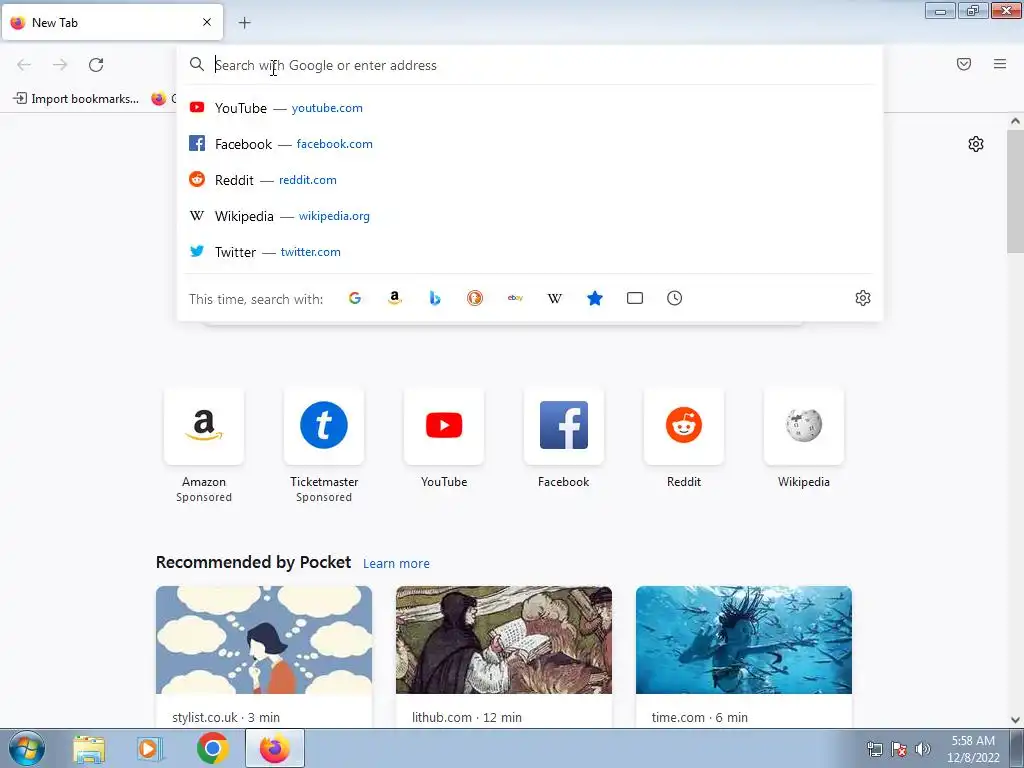This screenshot has height=768, width=1024.
Task: Launch Google Chrome from taskbar
Action: 213,748
